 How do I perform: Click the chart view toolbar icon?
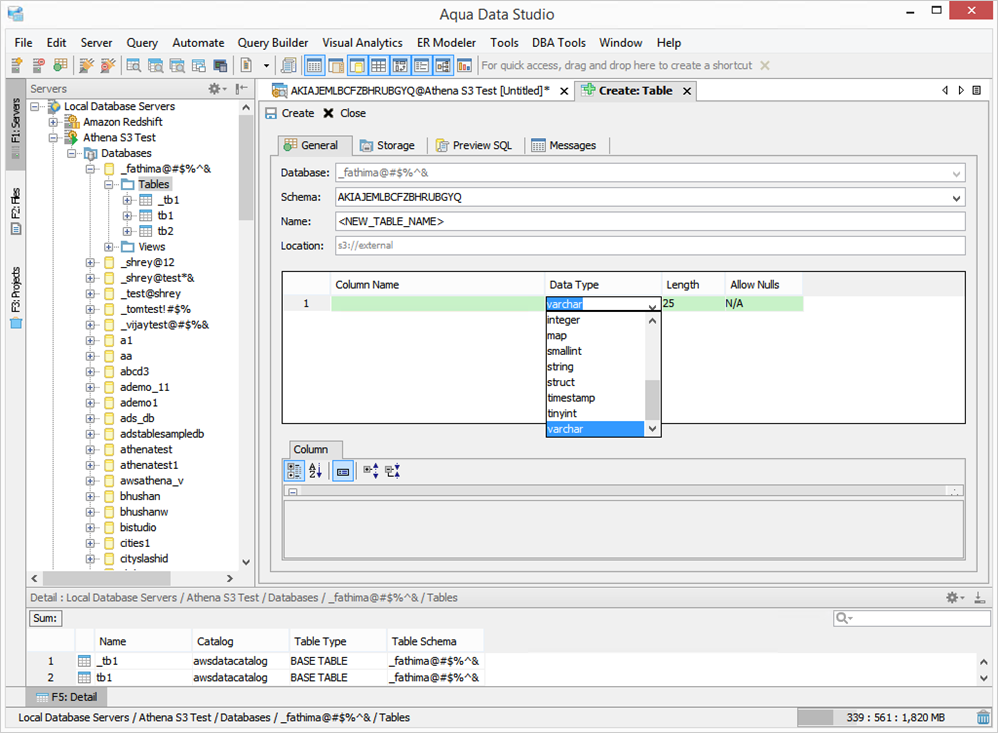465,65
